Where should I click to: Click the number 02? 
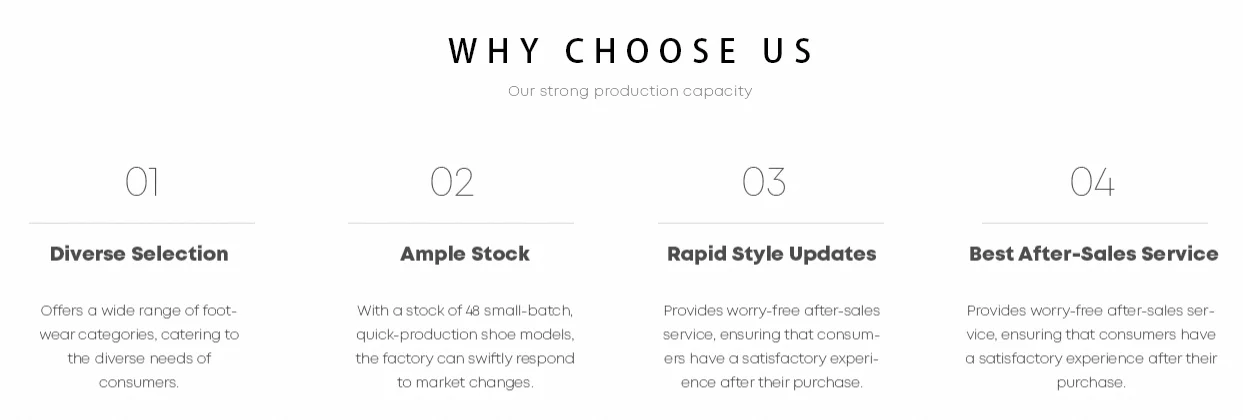click(452, 182)
